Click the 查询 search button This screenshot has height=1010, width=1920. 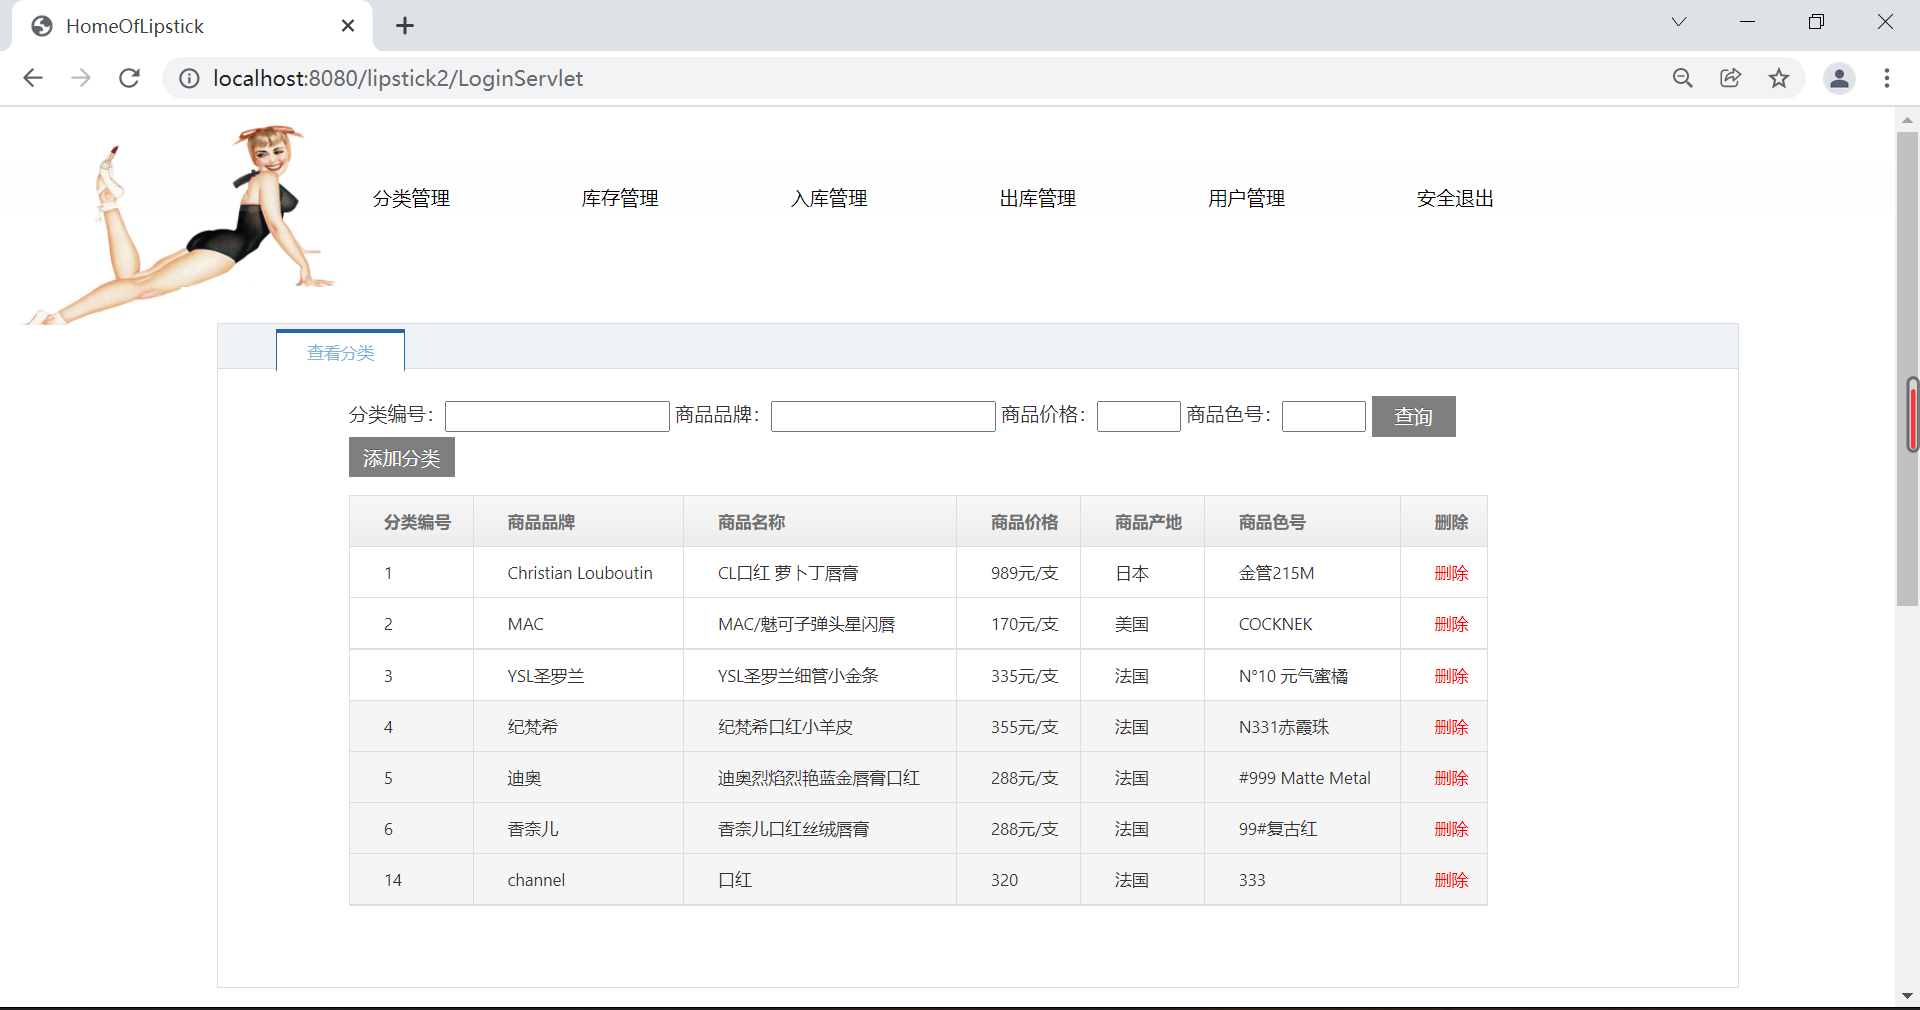[x=1414, y=416]
